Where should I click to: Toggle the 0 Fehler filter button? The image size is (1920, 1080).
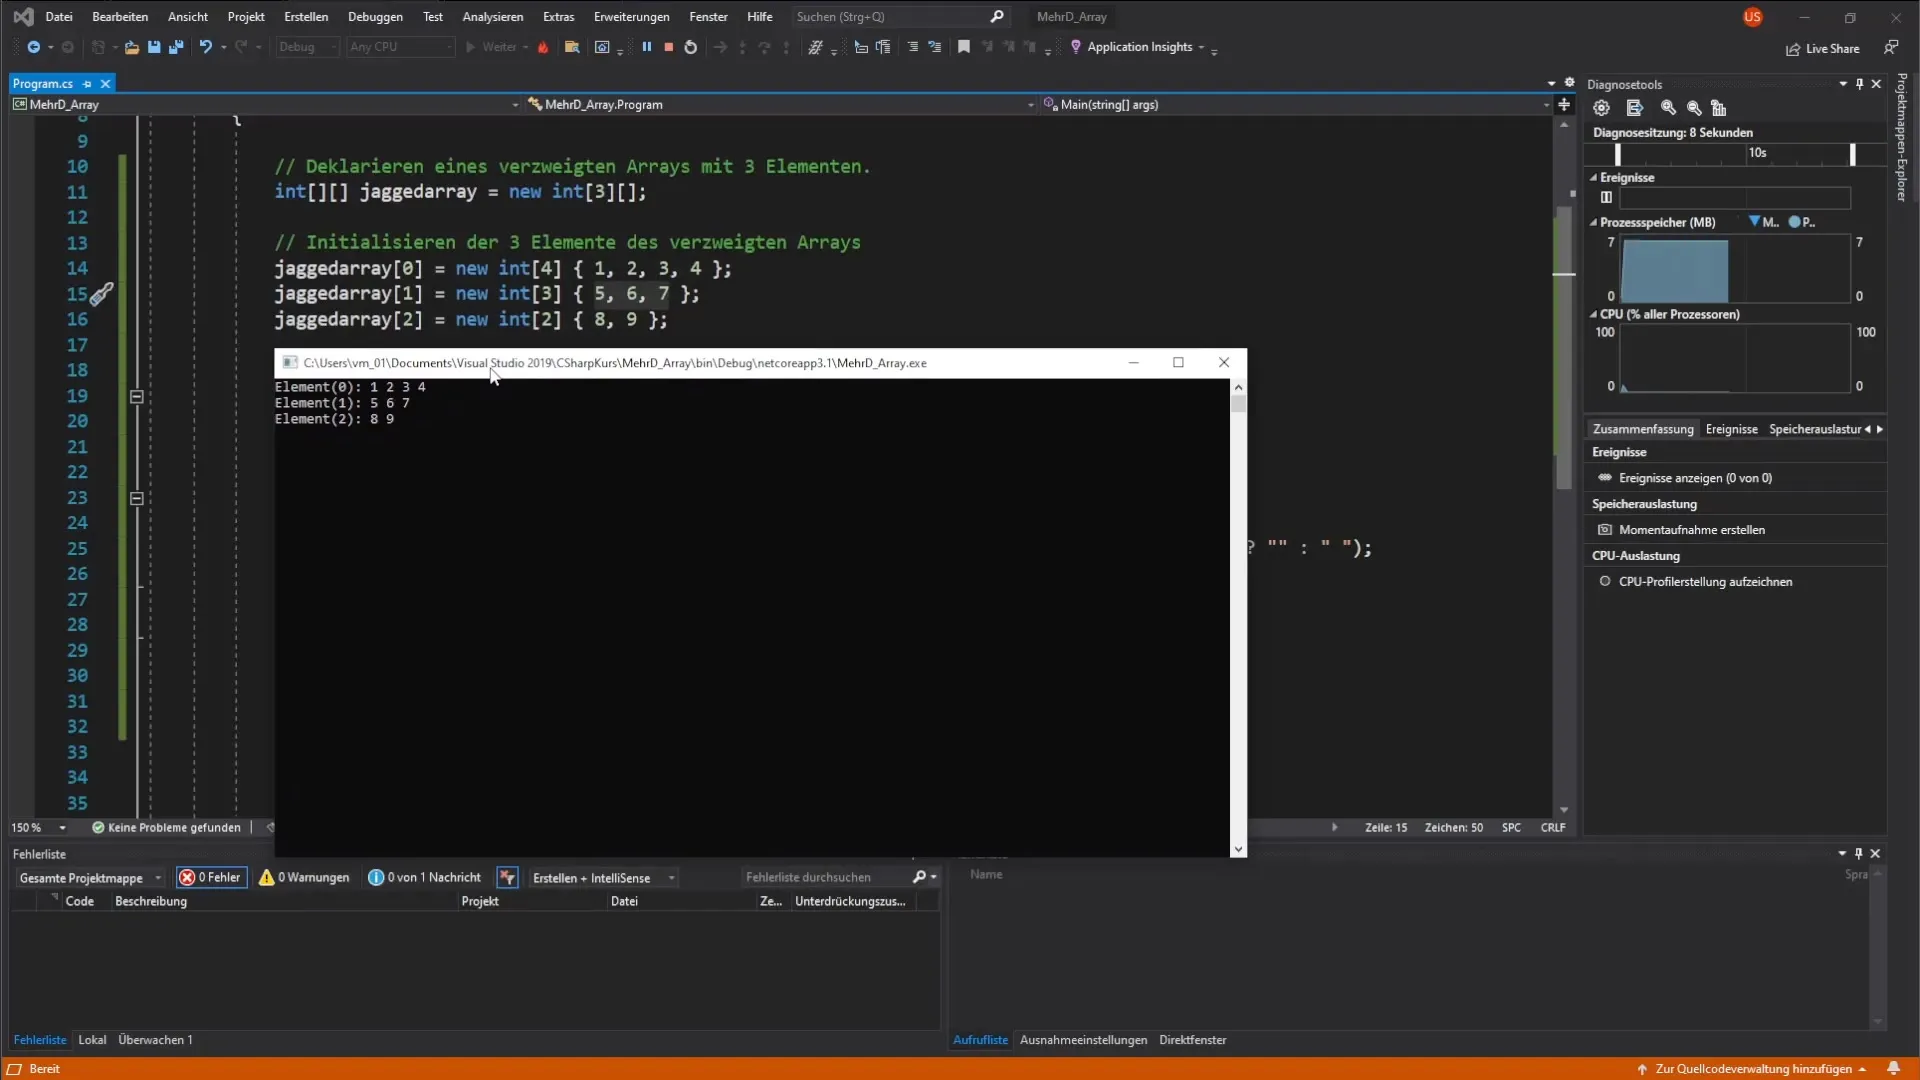point(211,877)
